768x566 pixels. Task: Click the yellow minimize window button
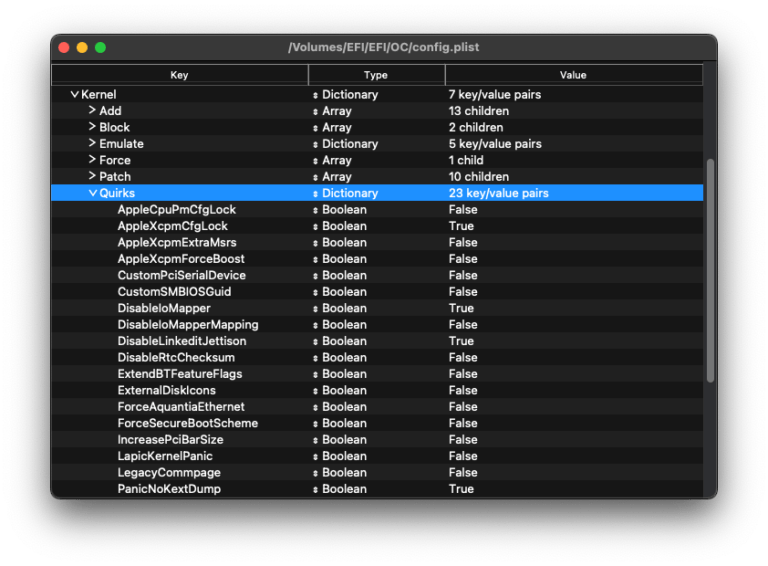coord(82,47)
